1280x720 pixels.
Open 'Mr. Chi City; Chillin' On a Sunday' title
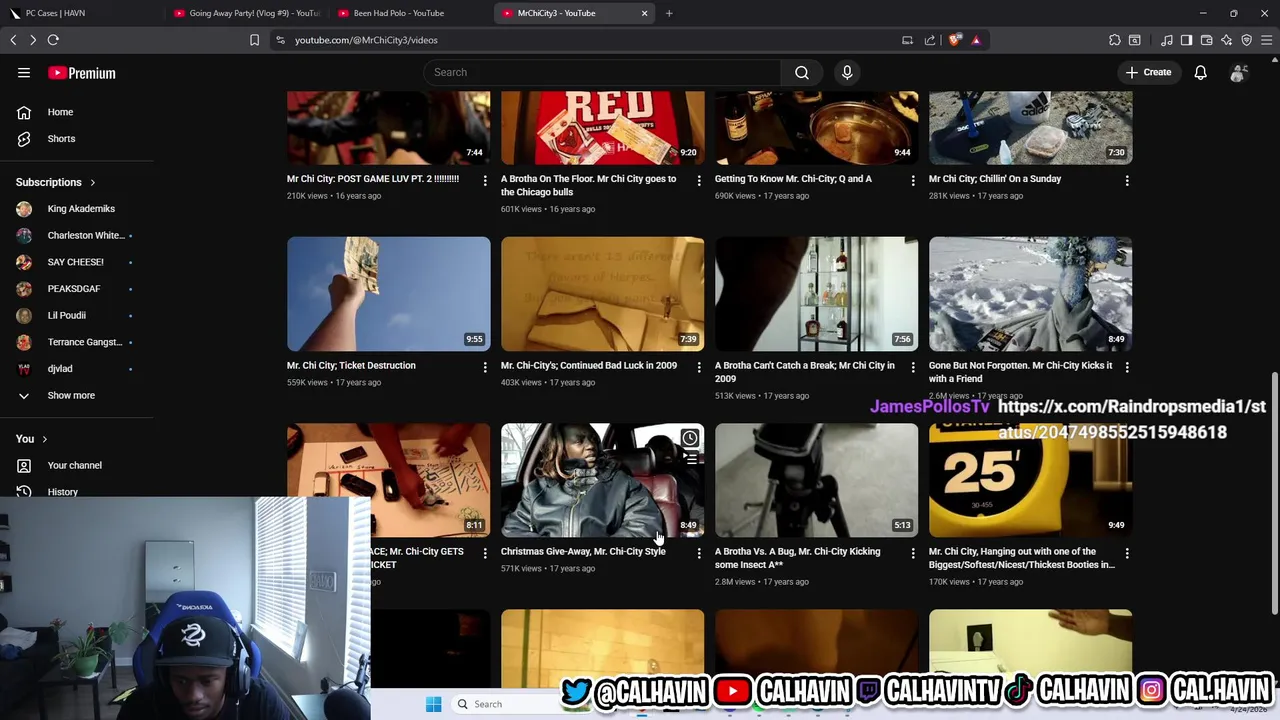point(995,179)
